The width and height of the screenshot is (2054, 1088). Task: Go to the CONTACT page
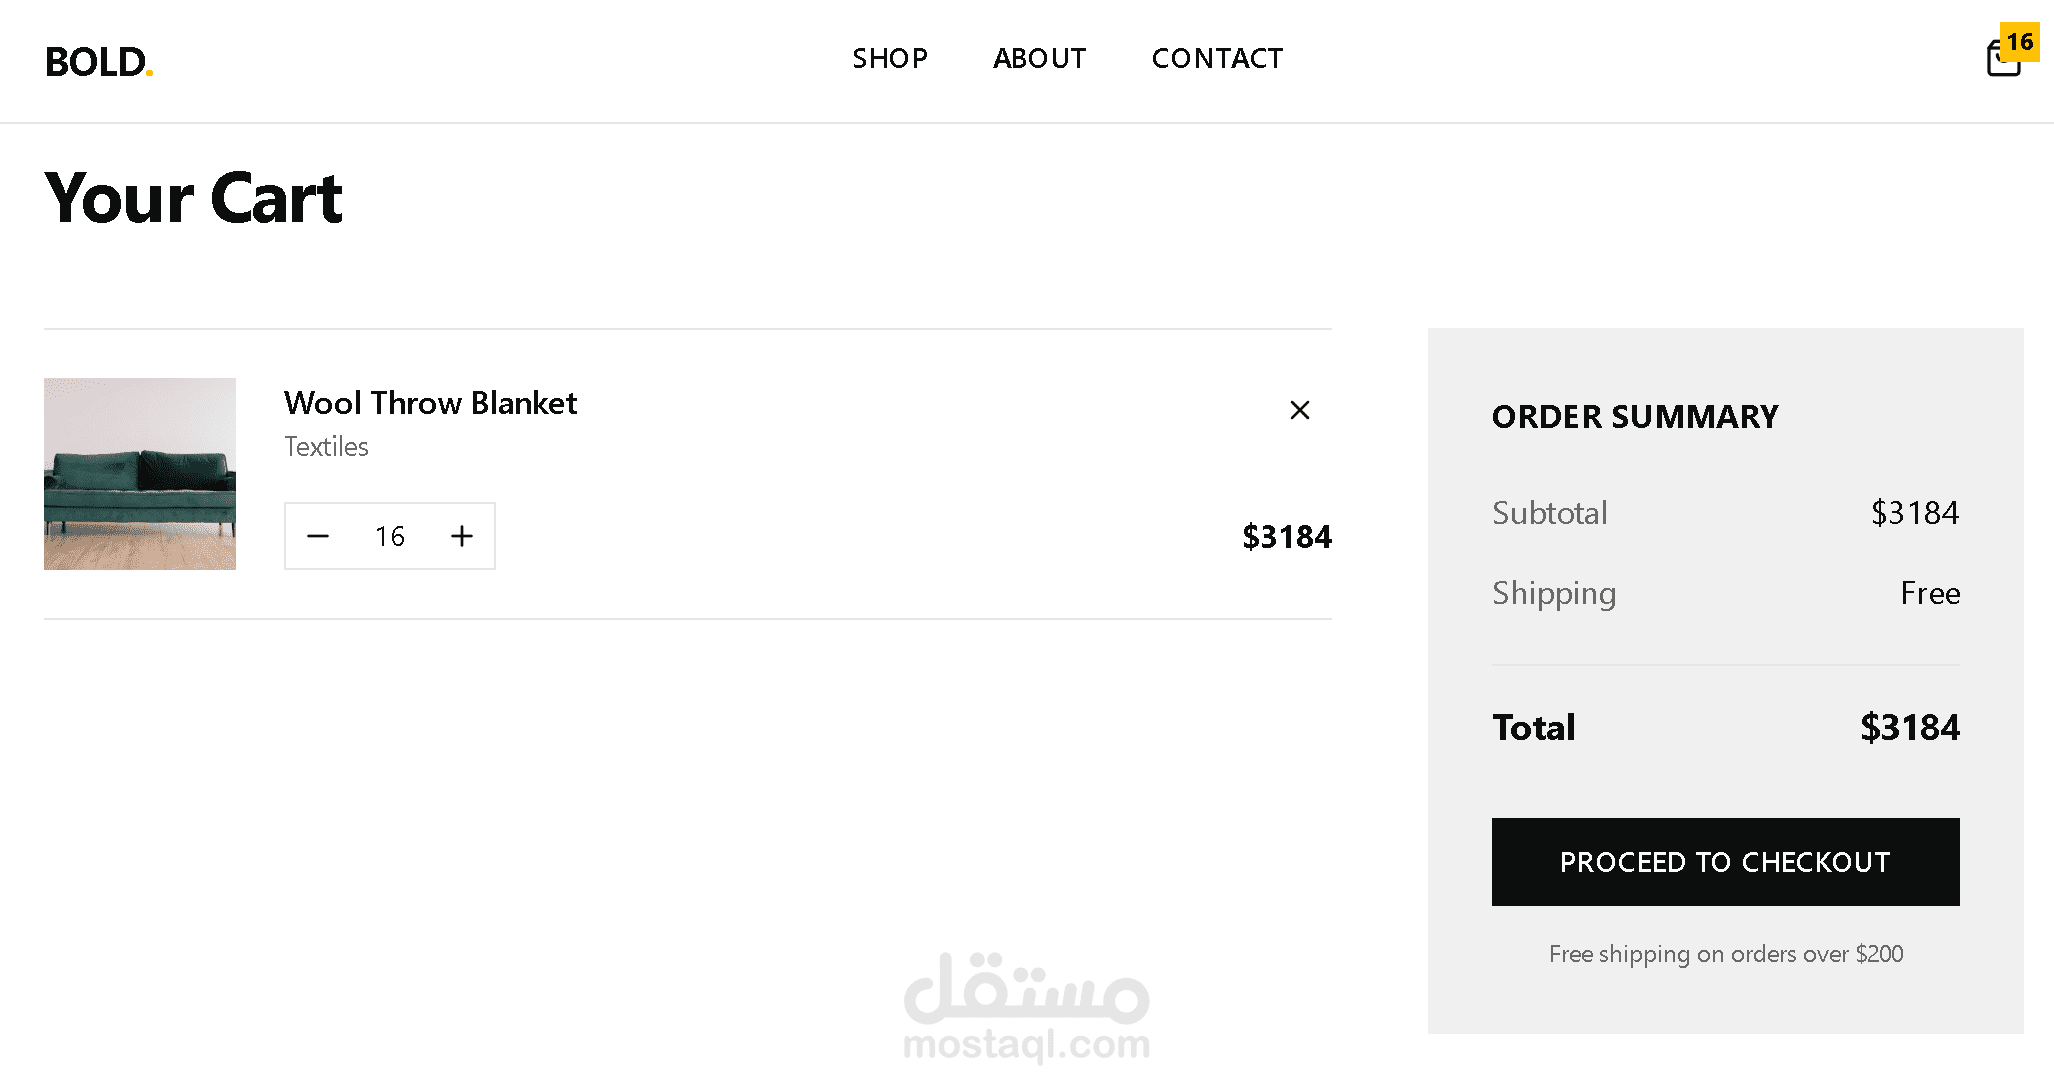pos(1217,59)
